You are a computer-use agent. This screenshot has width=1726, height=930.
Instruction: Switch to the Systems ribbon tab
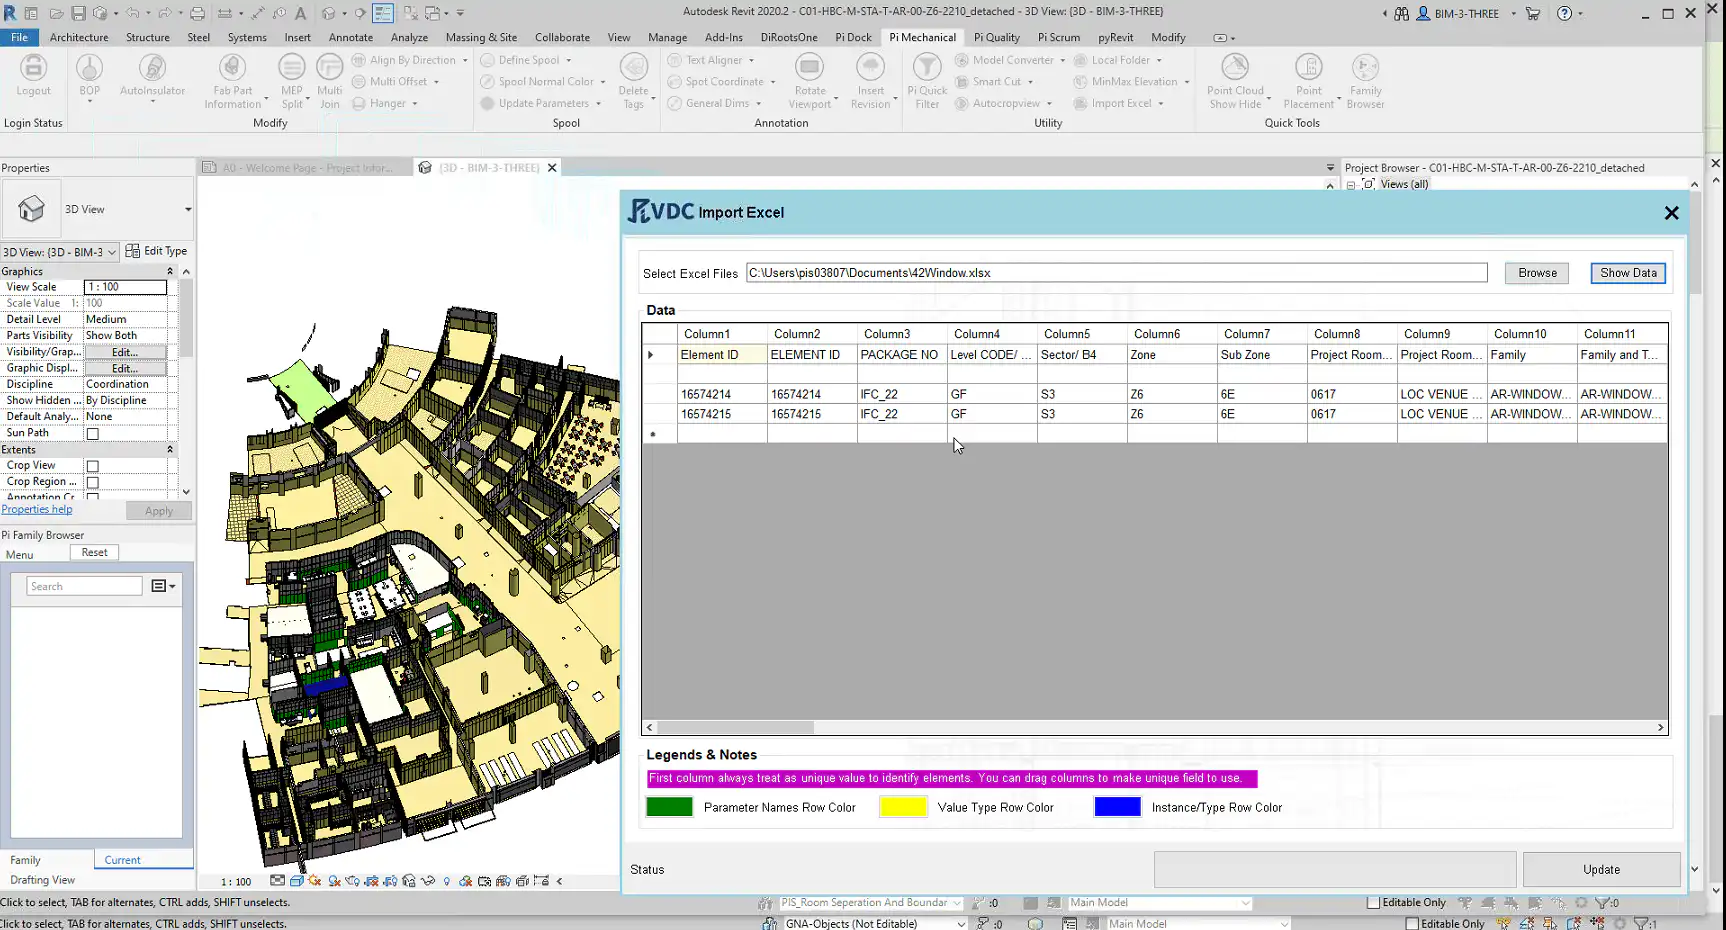[x=247, y=37]
